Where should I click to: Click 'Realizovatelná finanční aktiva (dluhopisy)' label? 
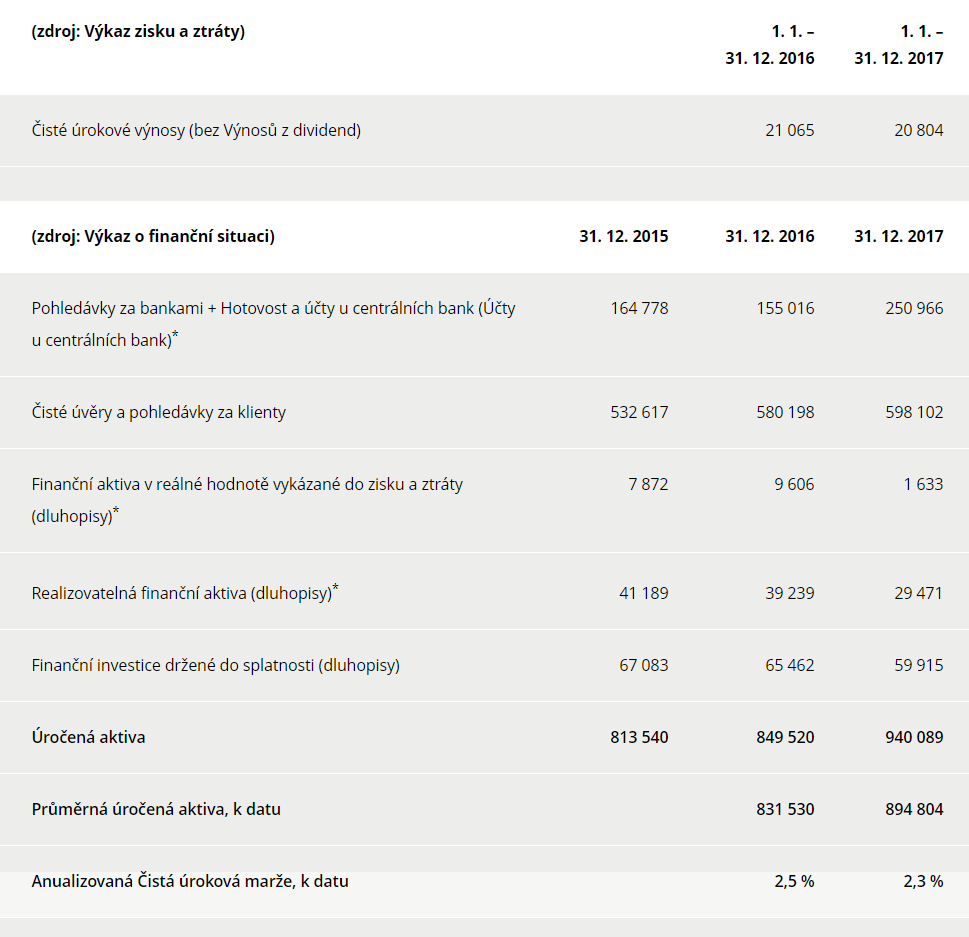pos(185,593)
